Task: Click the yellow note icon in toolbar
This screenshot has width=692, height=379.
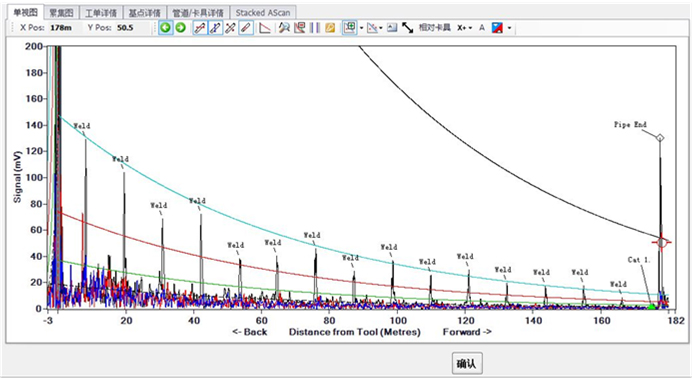Action: [330, 28]
